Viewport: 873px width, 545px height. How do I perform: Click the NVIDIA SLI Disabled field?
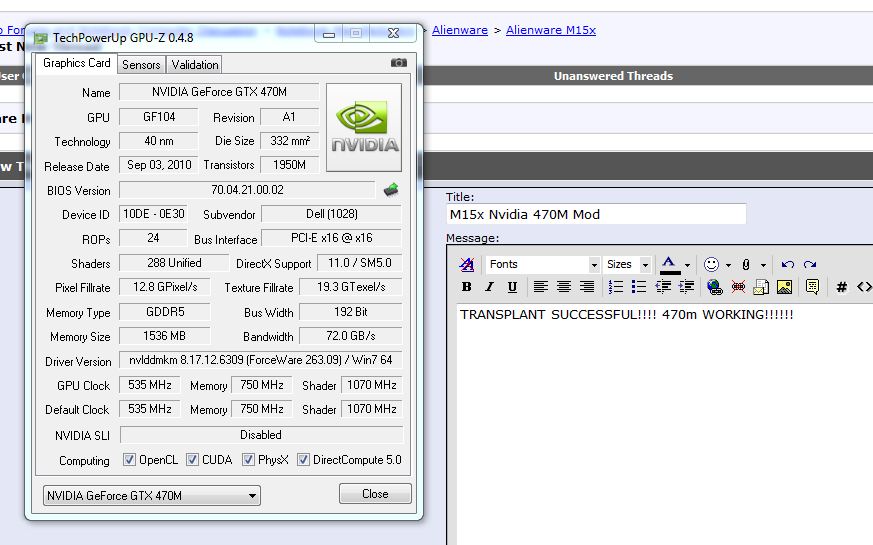261,435
